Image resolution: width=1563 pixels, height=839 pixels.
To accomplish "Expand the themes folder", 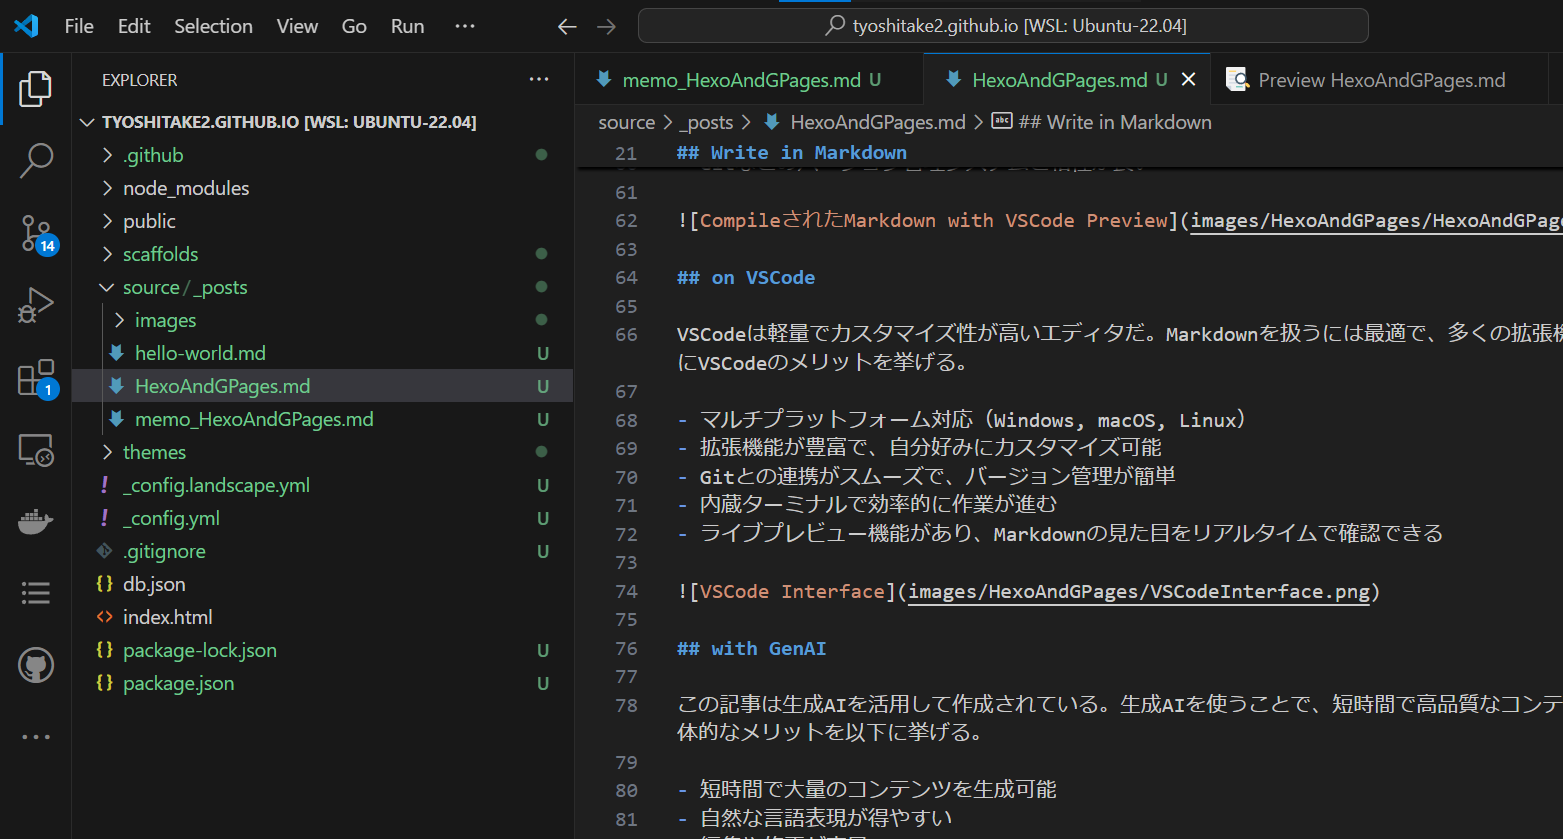I will 154,452.
